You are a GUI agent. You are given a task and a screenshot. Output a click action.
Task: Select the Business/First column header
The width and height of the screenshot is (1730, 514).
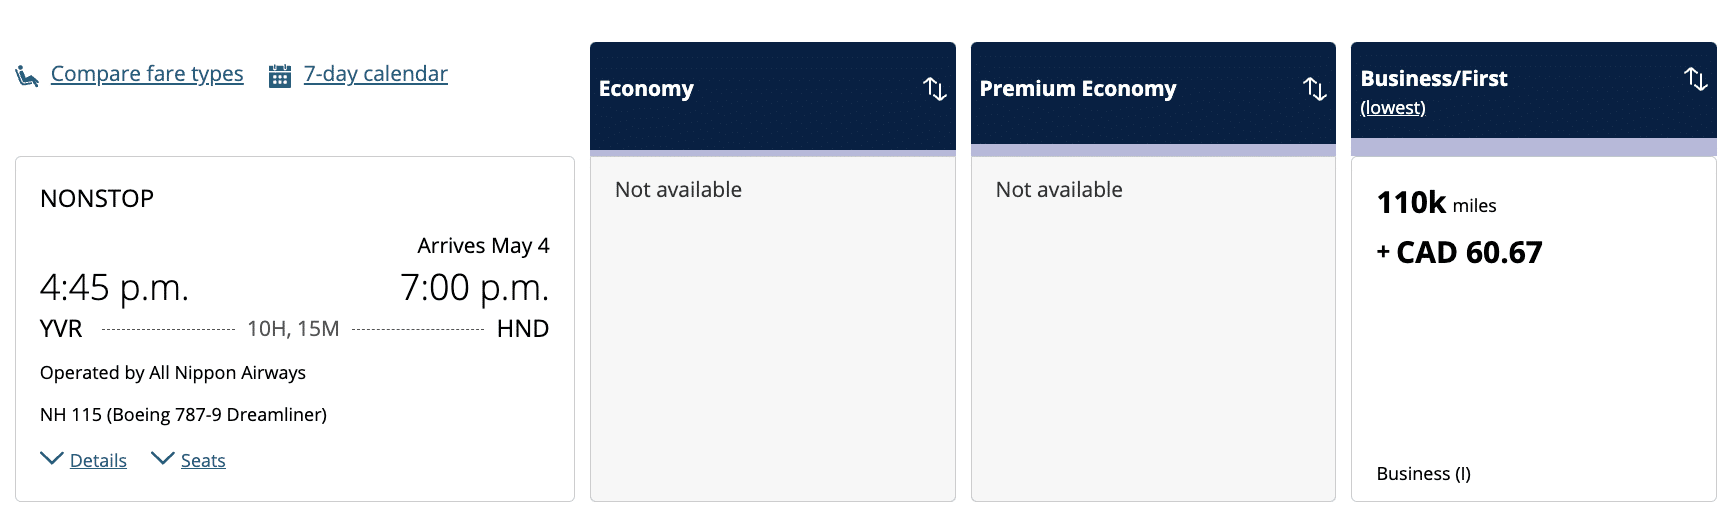tap(1433, 79)
